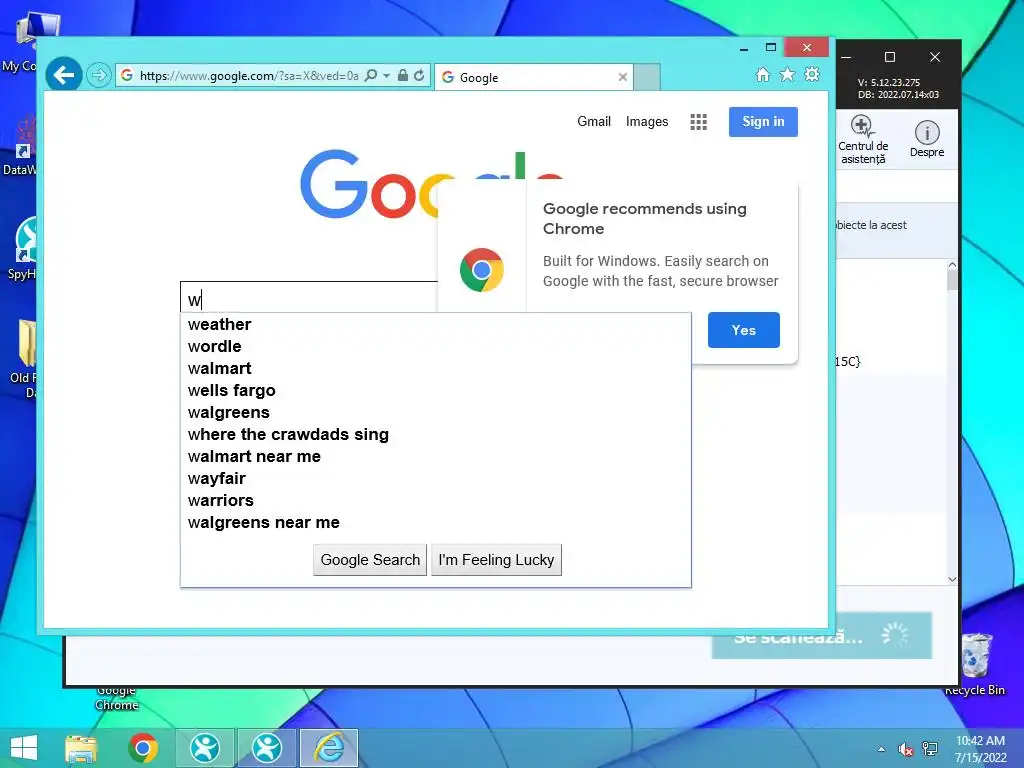This screenshot has height=768, width=1024.
Task: Launch Google Chrome from the taskbar
Action: [143, 748]
